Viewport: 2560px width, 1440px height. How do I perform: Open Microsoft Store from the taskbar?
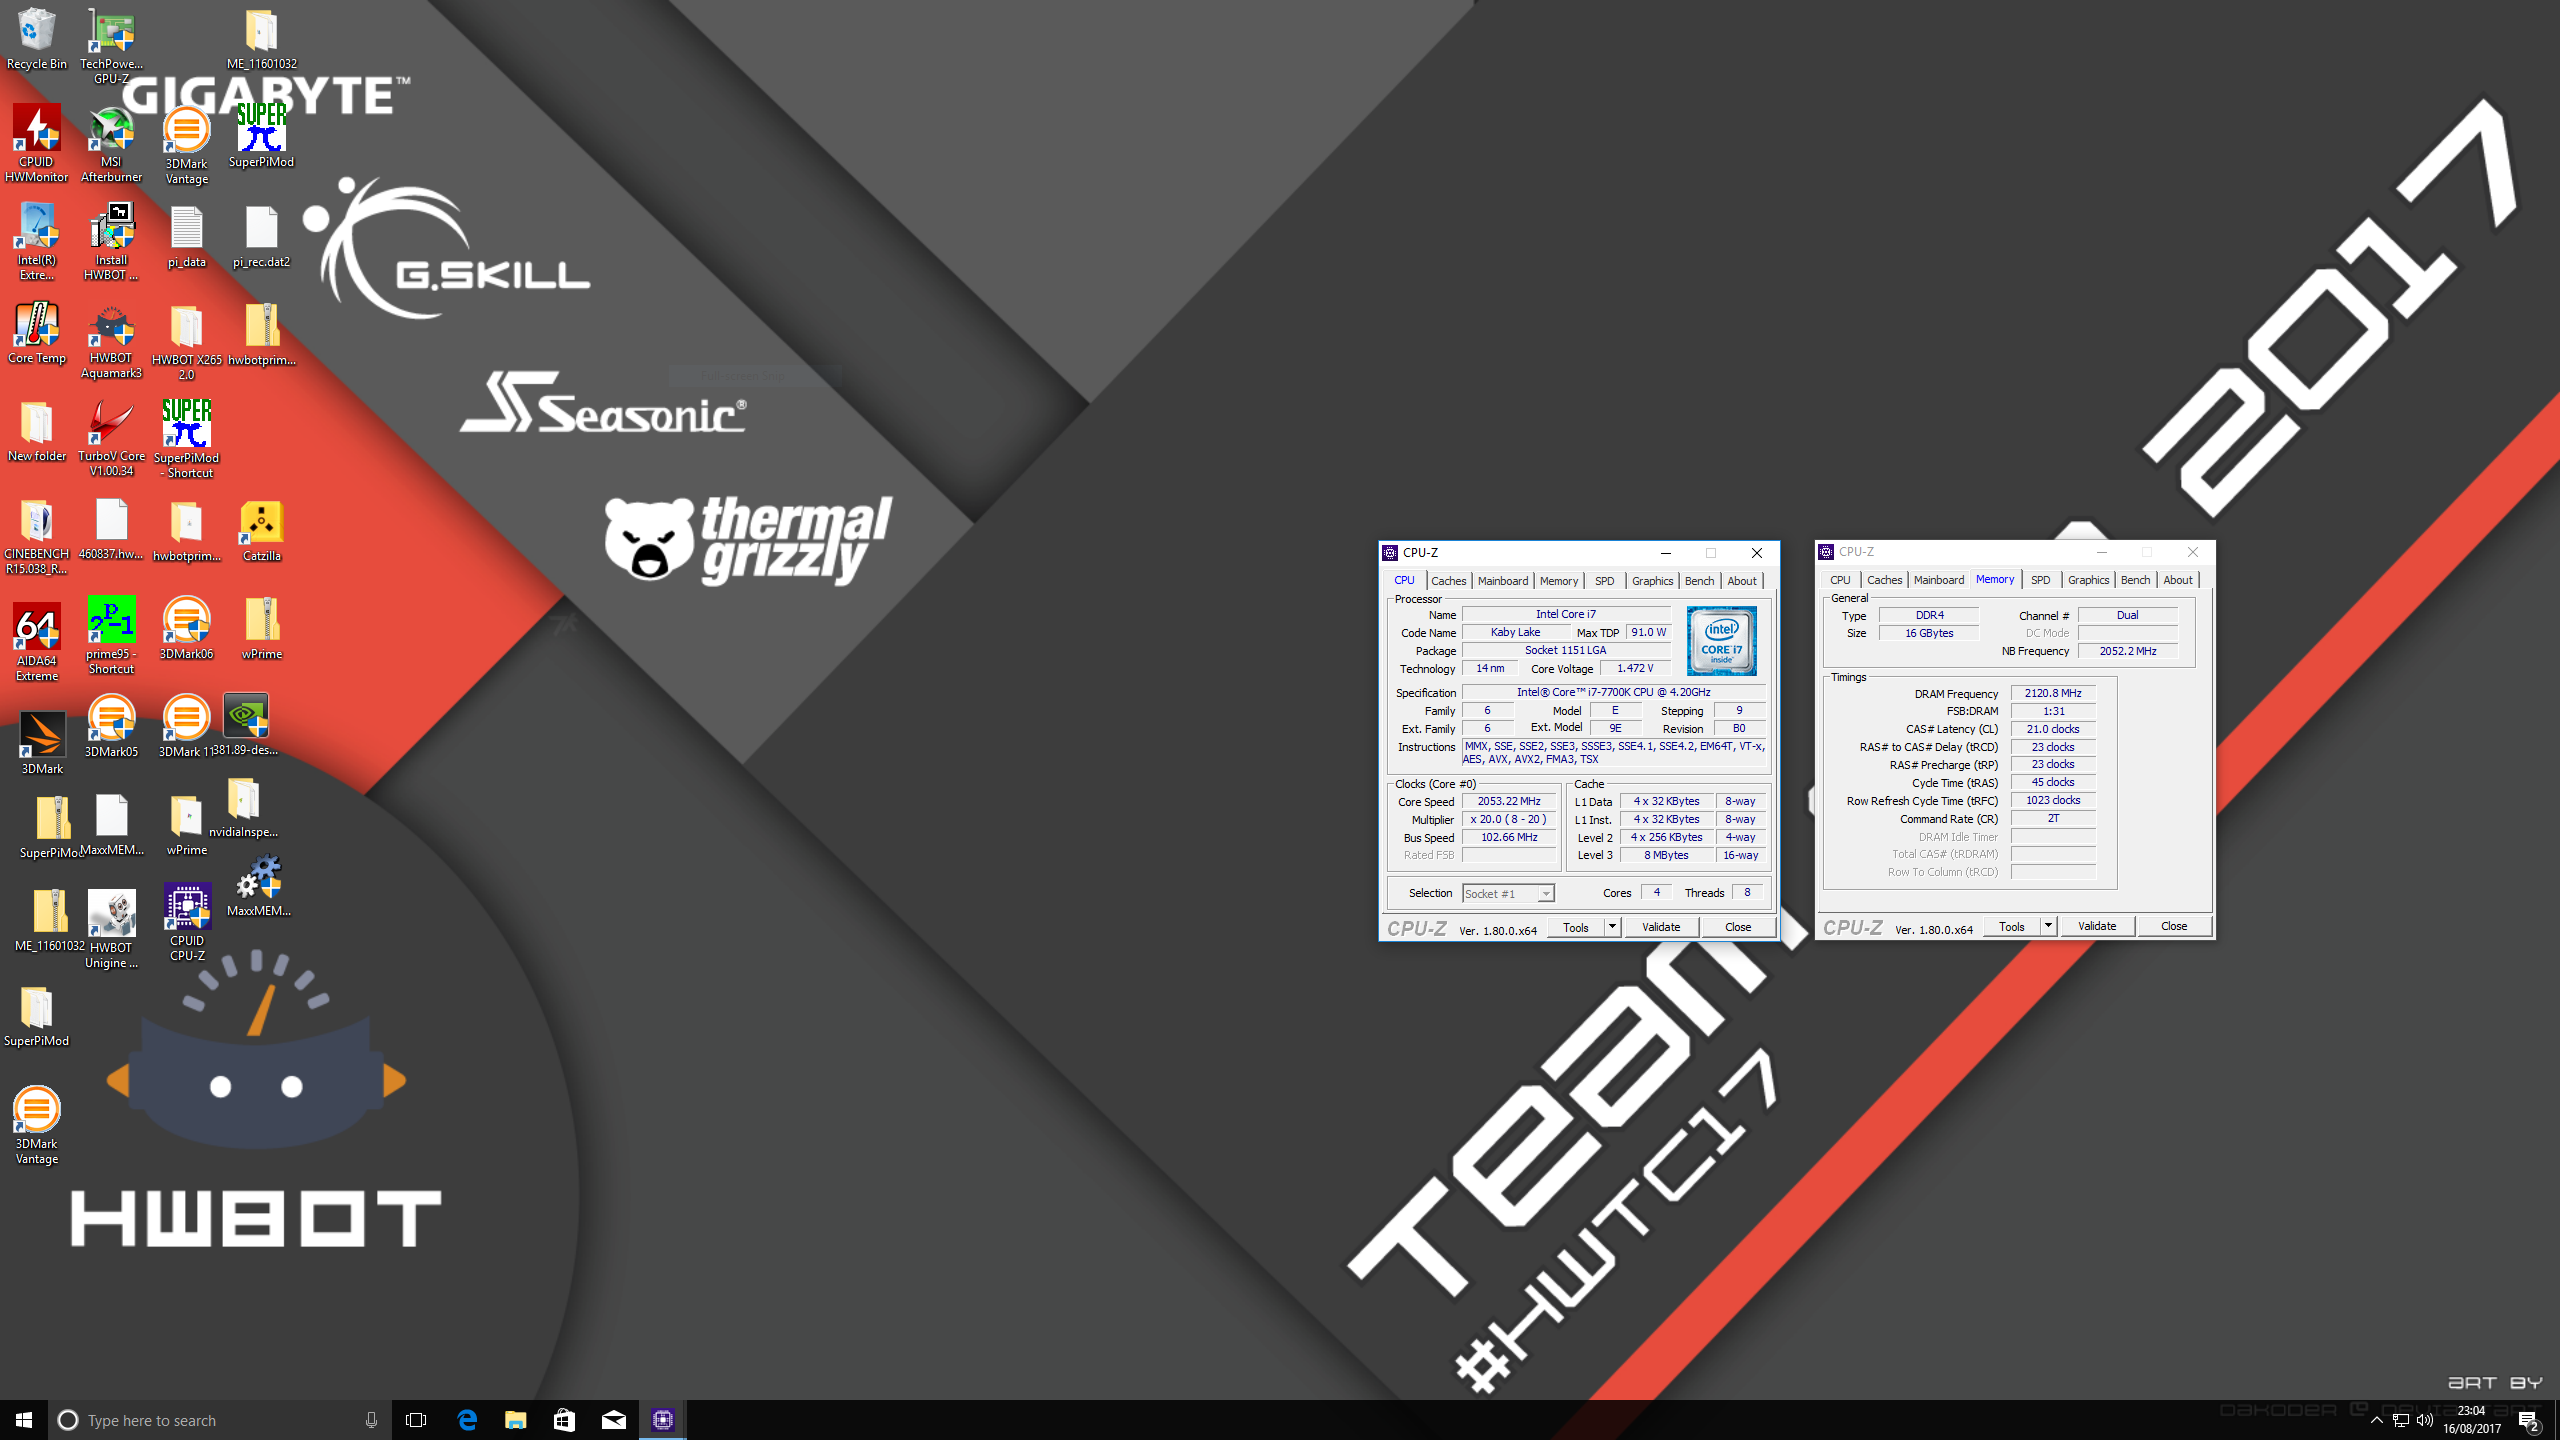564,1420
